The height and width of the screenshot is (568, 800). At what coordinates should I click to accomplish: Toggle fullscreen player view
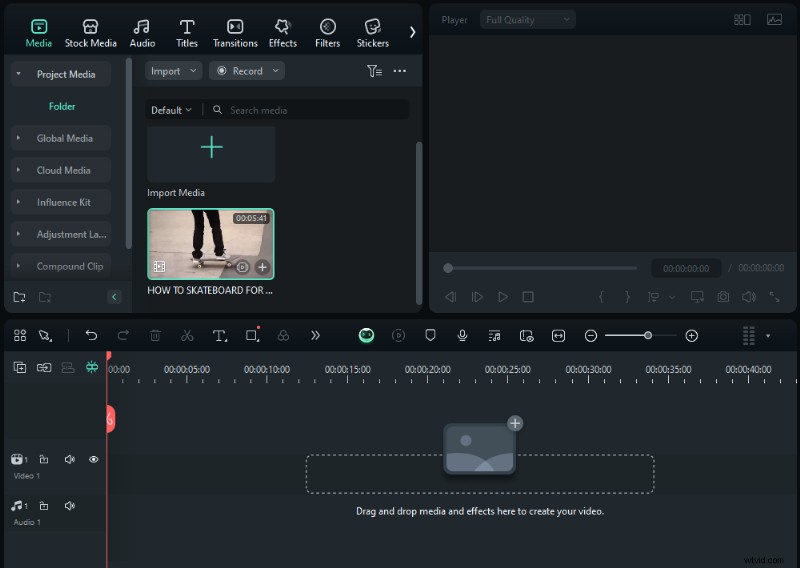774,297
